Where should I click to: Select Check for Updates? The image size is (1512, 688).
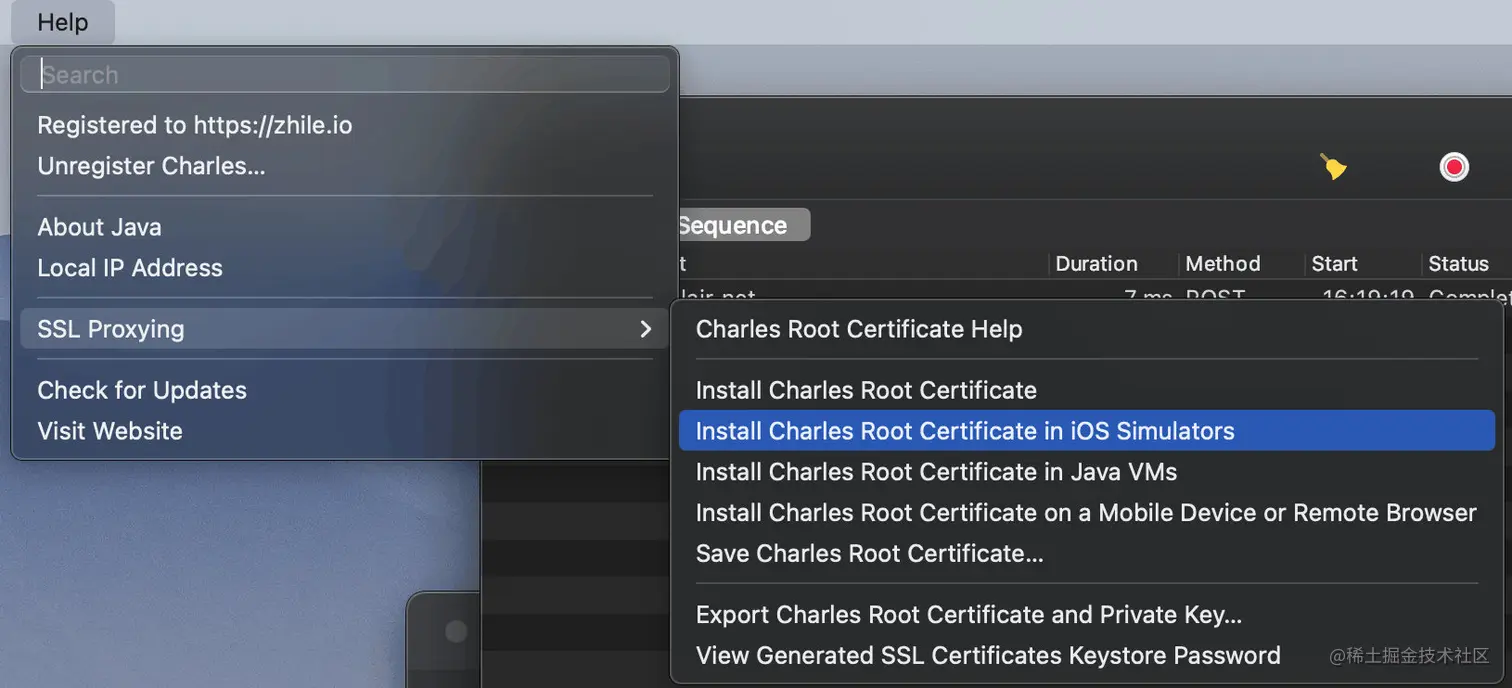[345, 390]
